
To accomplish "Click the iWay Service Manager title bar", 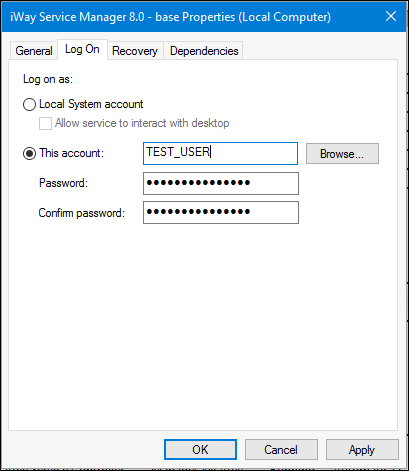I will click(x=171, y=17).
